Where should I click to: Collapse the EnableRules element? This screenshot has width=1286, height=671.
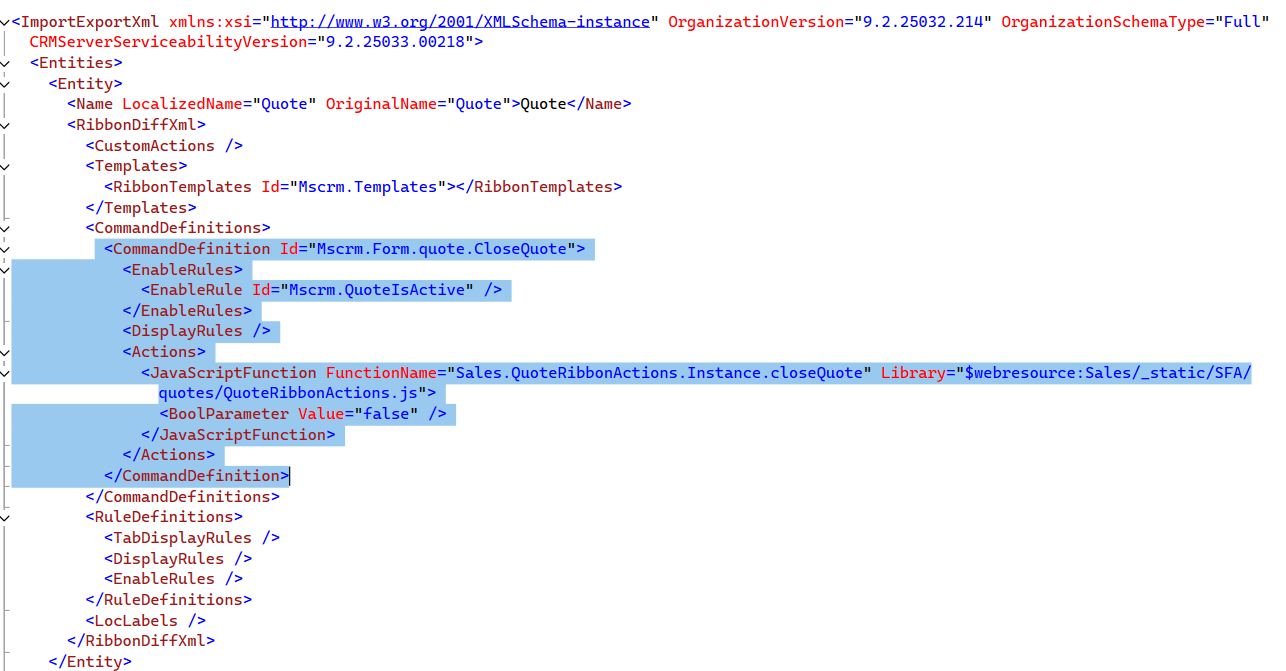[x=5, y=269]
